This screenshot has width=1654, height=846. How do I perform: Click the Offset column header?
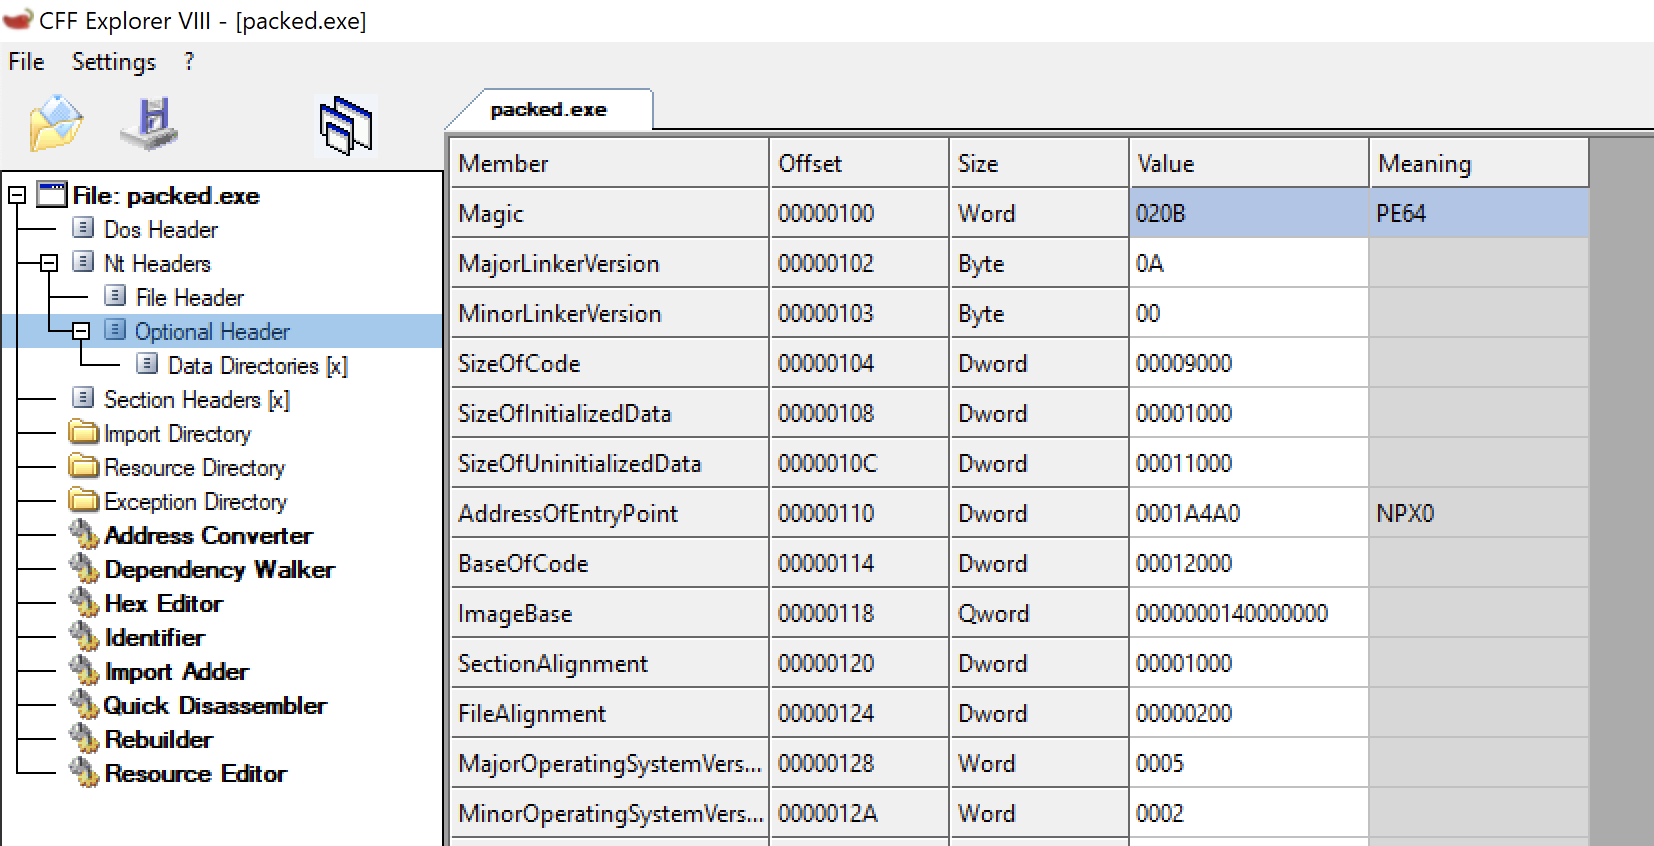point(859,163)
